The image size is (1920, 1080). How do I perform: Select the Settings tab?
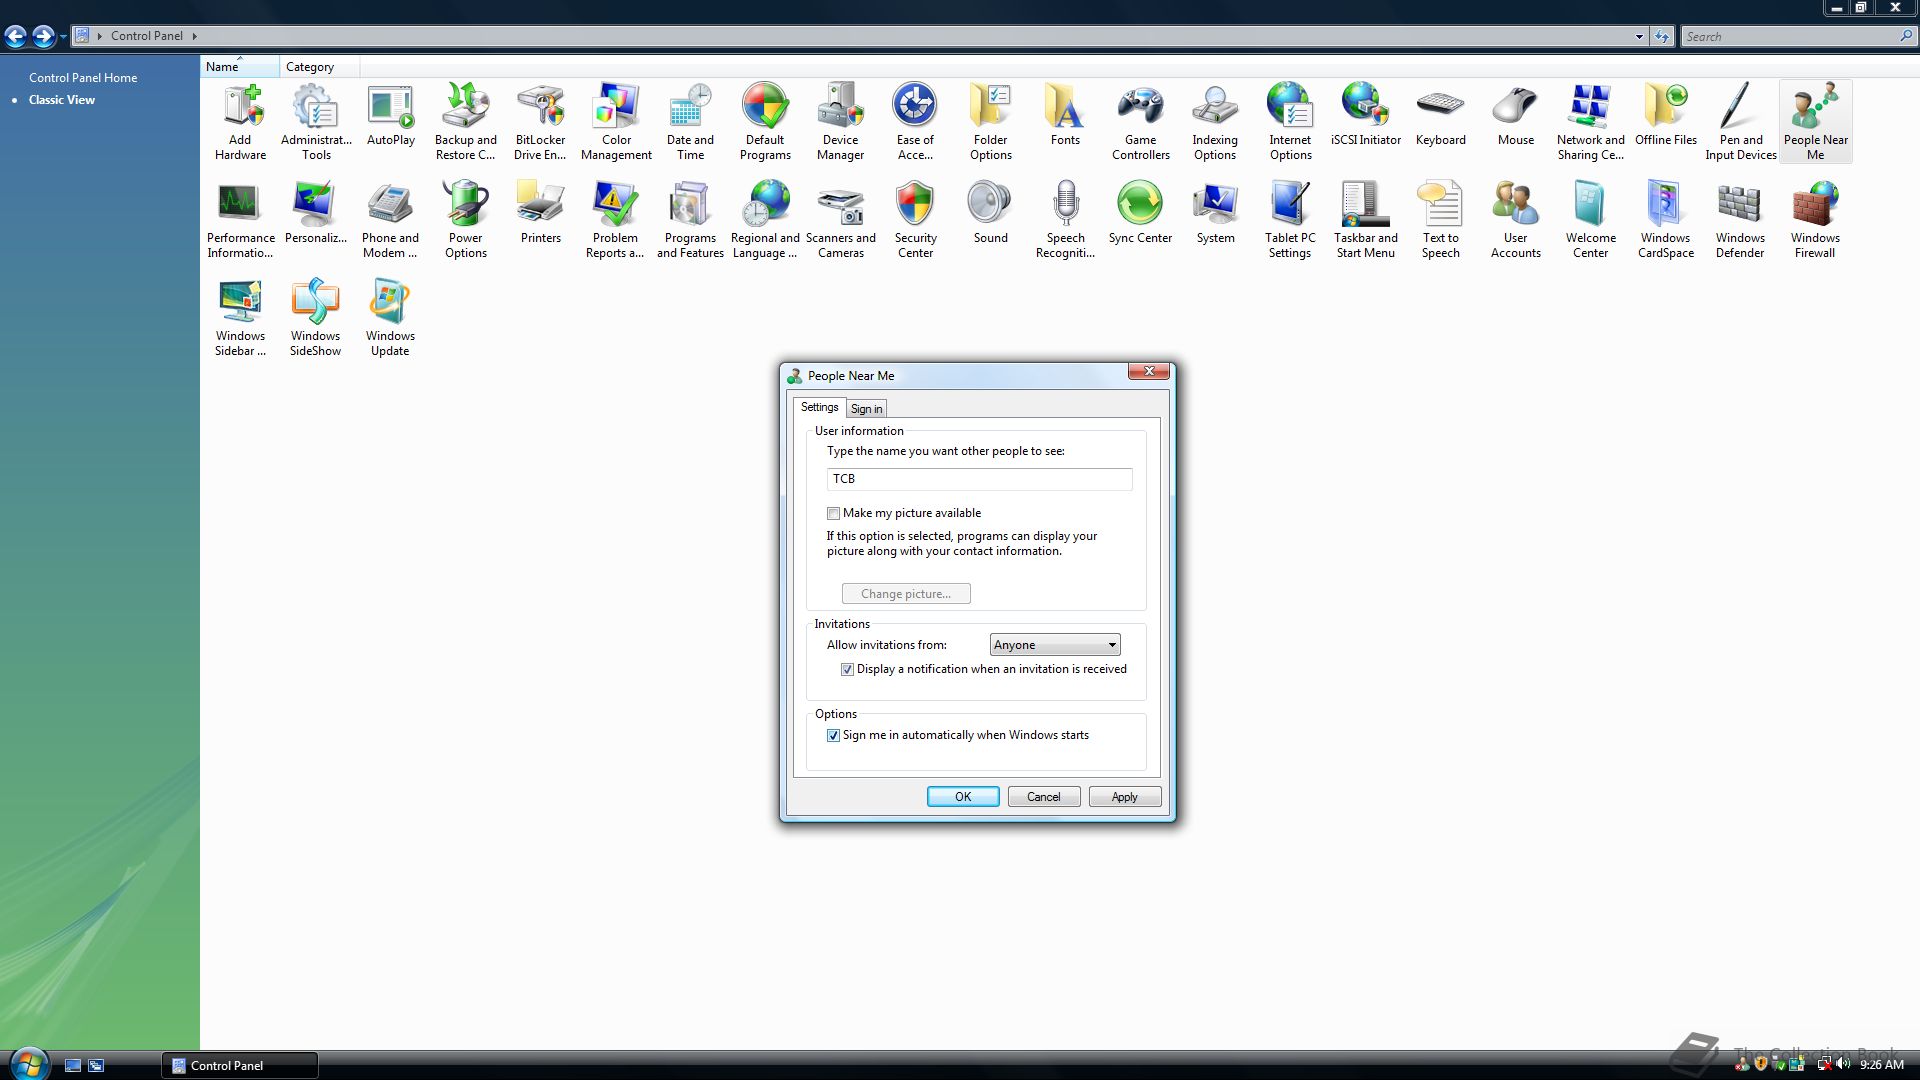(819, 407)
